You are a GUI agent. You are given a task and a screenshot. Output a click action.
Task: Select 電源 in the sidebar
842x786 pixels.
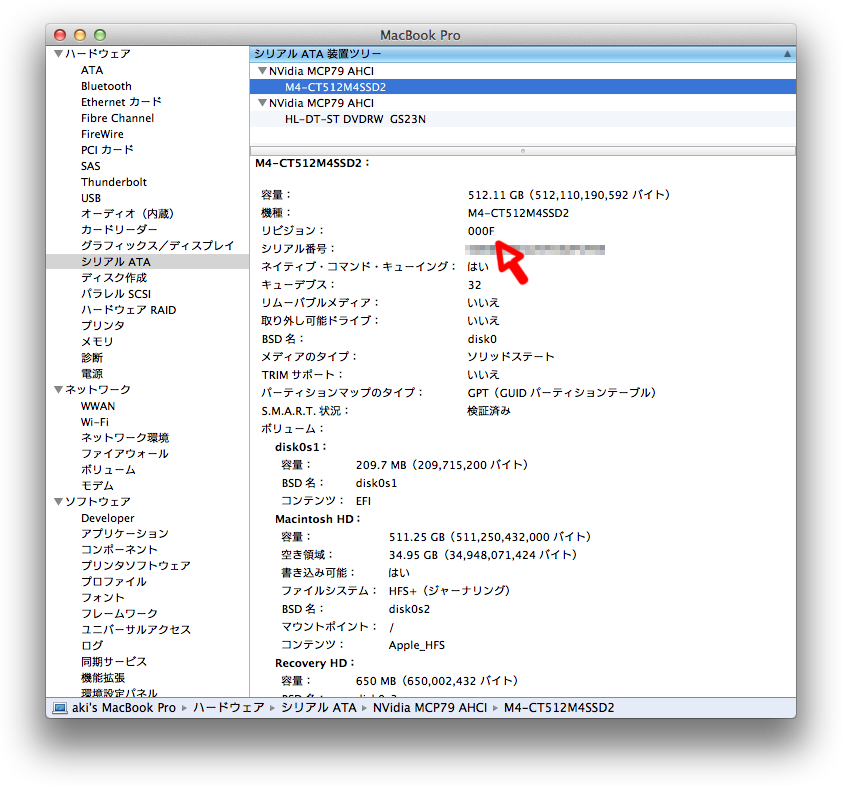92,374
